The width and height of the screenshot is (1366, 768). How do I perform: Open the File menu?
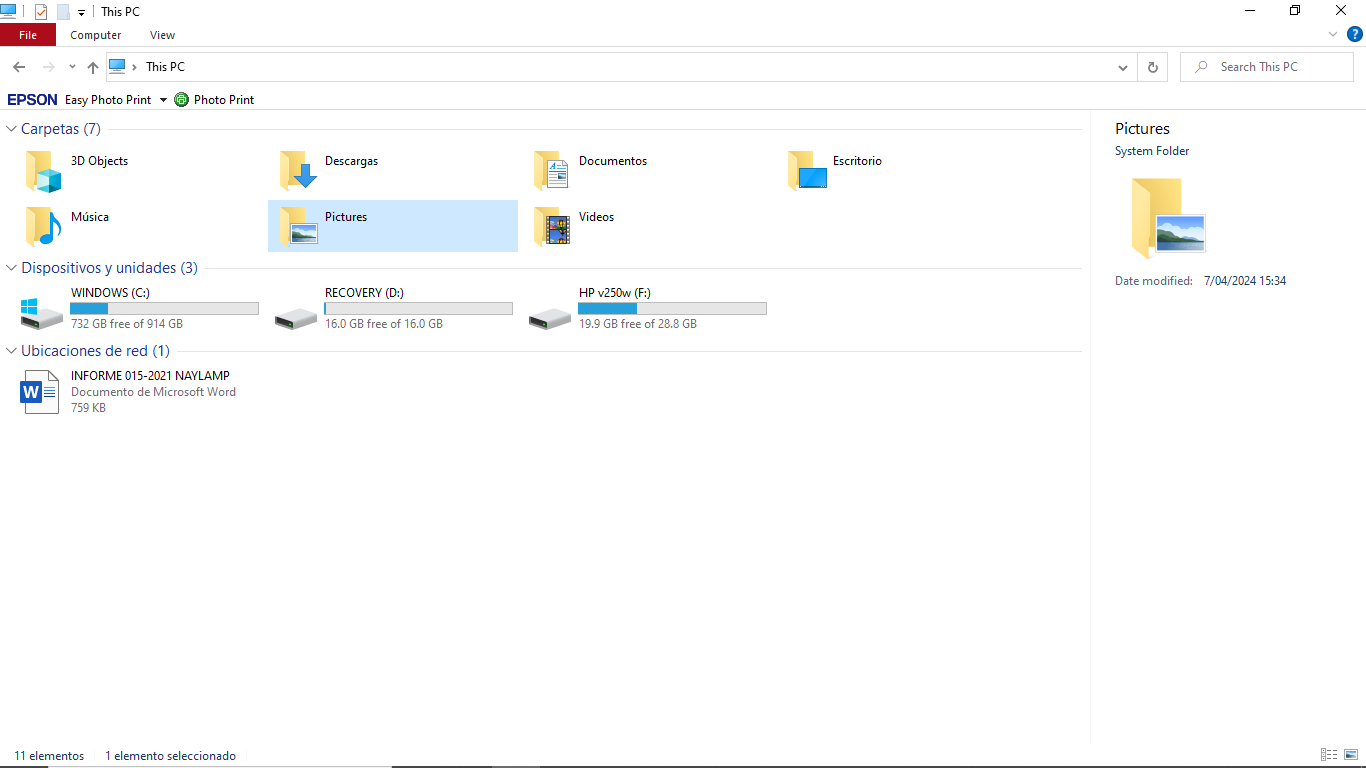(x=28, y=35)
